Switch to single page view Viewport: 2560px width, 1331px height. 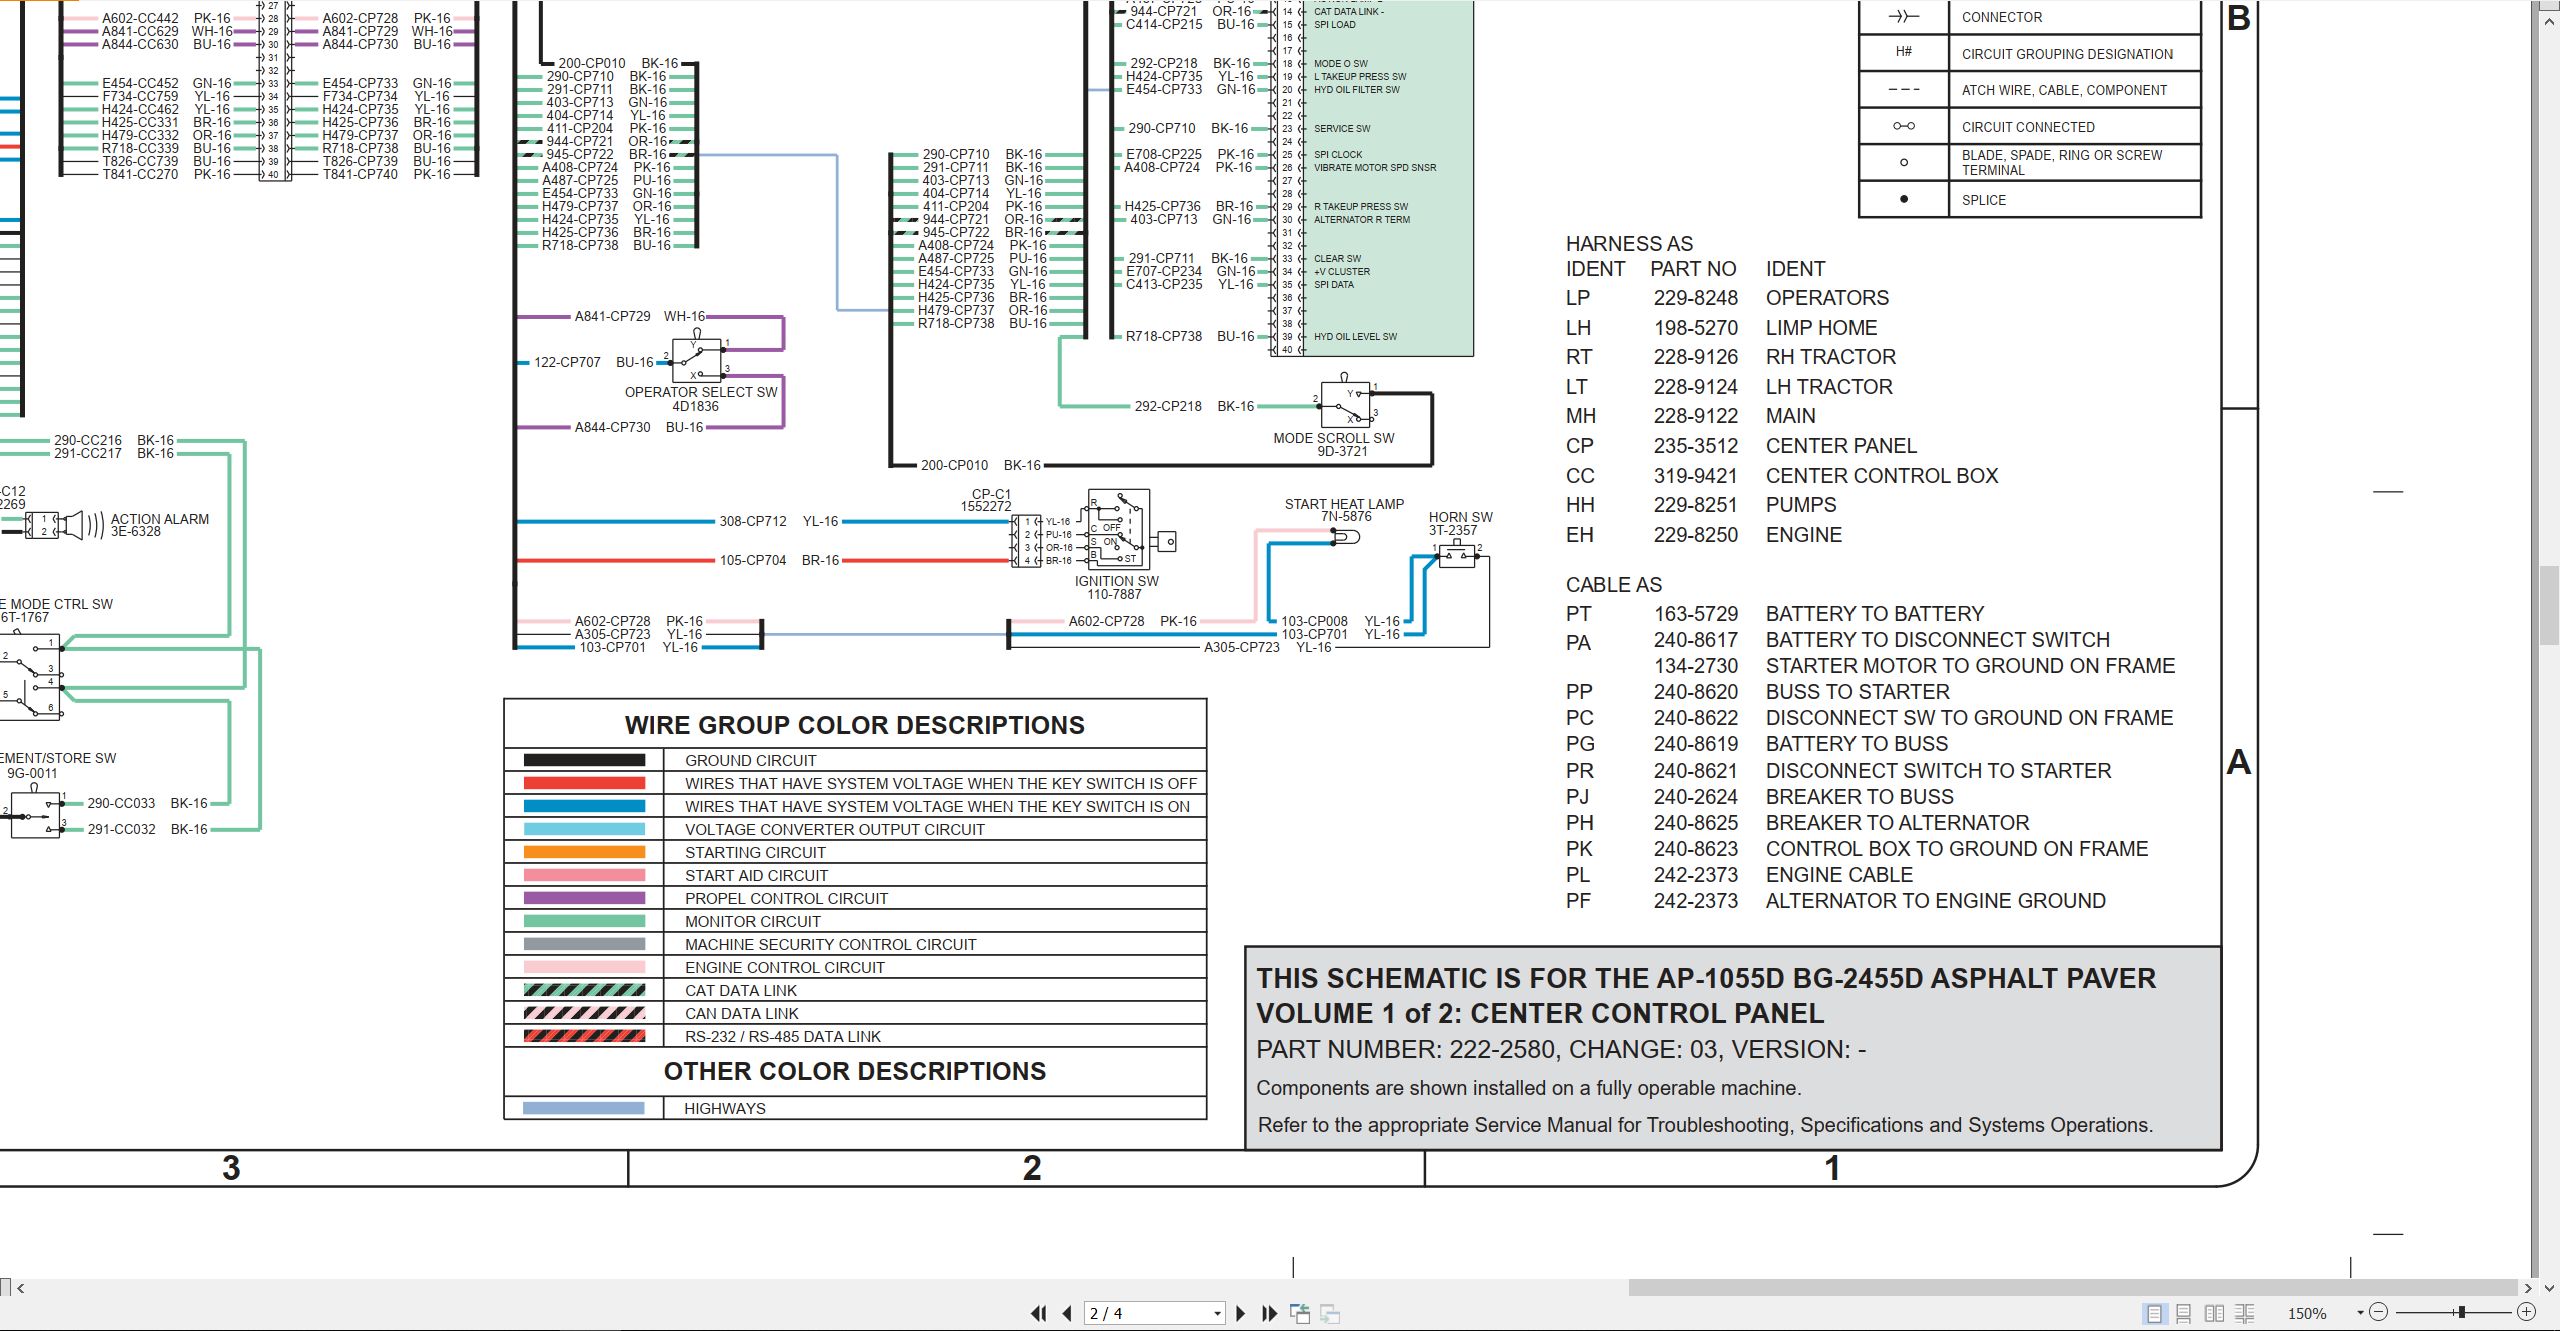tap(2154, 1313)
